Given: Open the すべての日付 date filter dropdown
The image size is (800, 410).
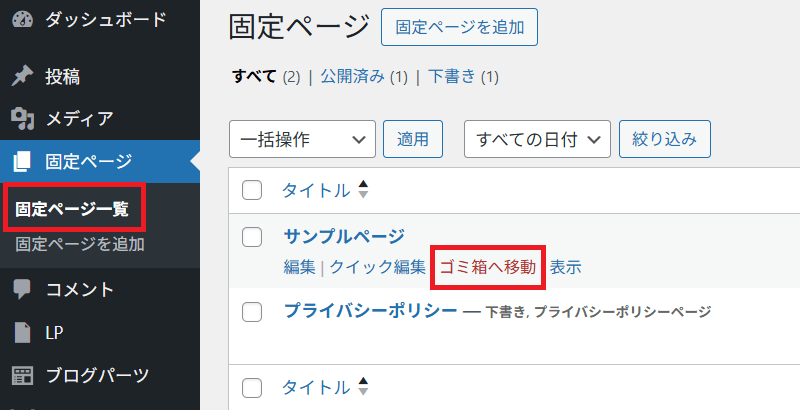Looking at the screenshot, I should click(x=537, y=139).
